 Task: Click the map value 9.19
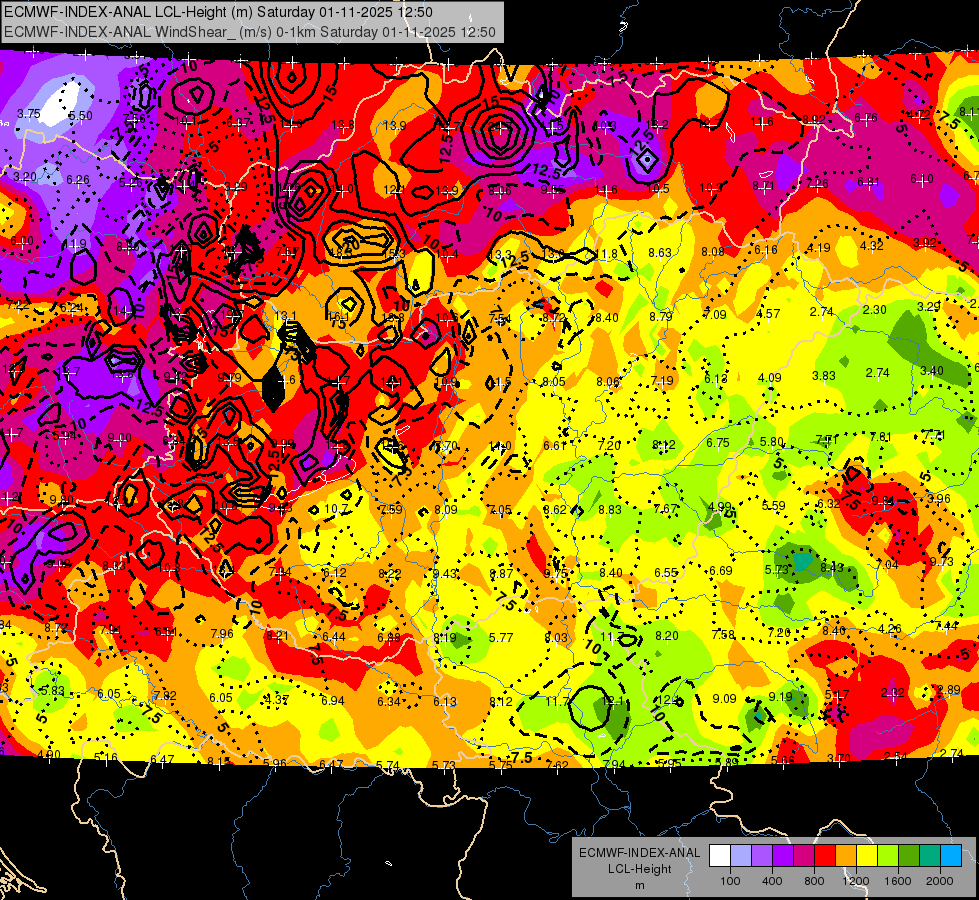780,696
